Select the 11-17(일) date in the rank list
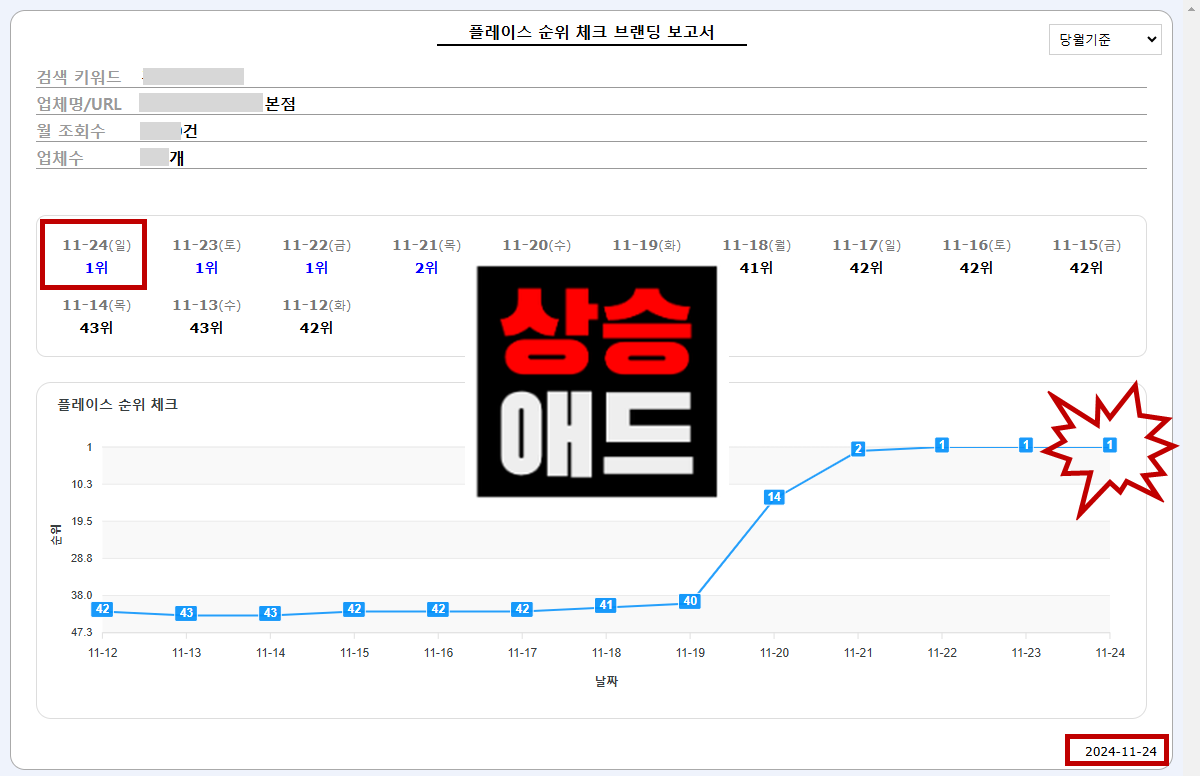The image size is (1200, 776). click(x=866, y=245)
